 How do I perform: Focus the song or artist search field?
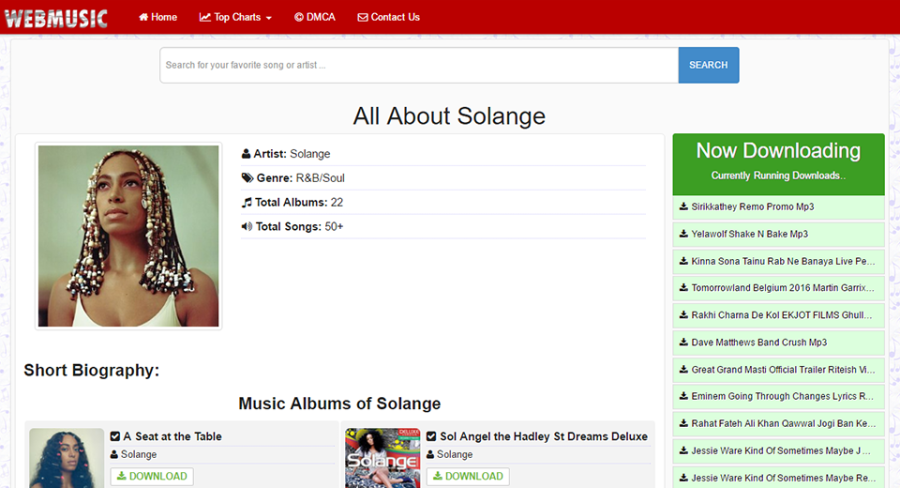[419, 65]
